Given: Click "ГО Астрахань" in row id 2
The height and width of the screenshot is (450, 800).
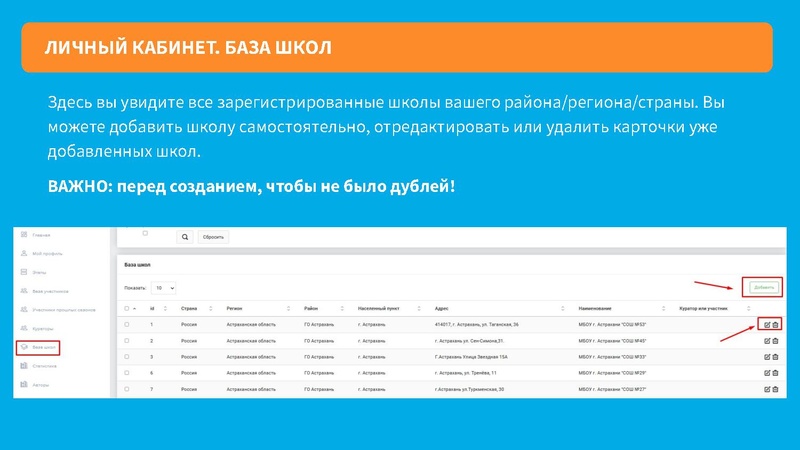Looking at the screenshot, I should click(319, 341).
